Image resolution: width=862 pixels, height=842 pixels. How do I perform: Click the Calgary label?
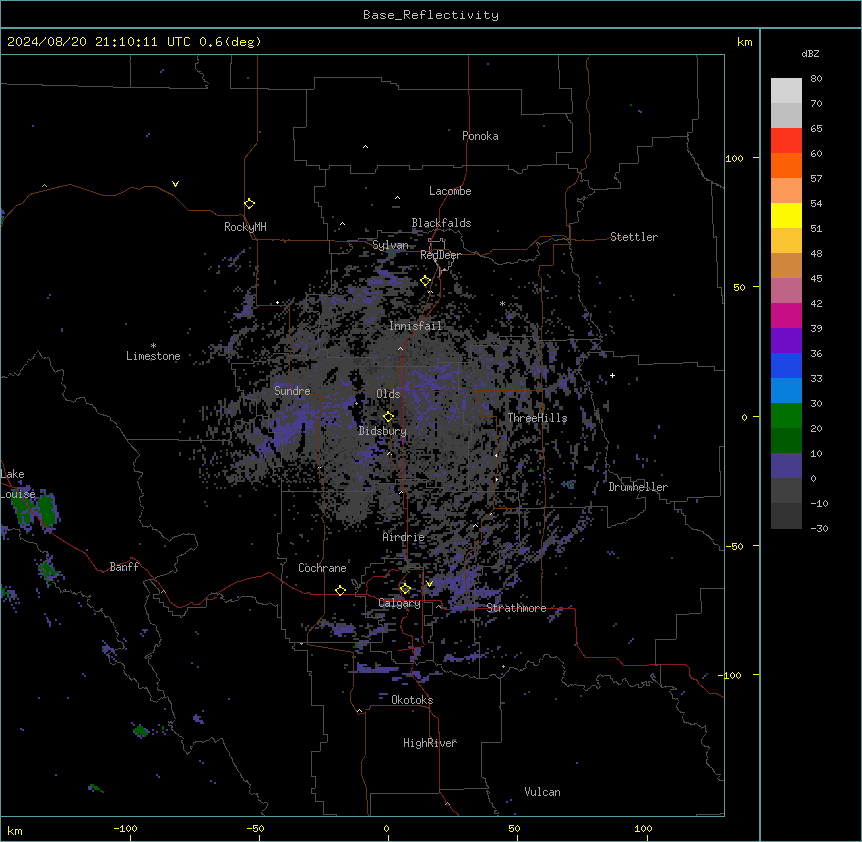(x=399, y=603)
